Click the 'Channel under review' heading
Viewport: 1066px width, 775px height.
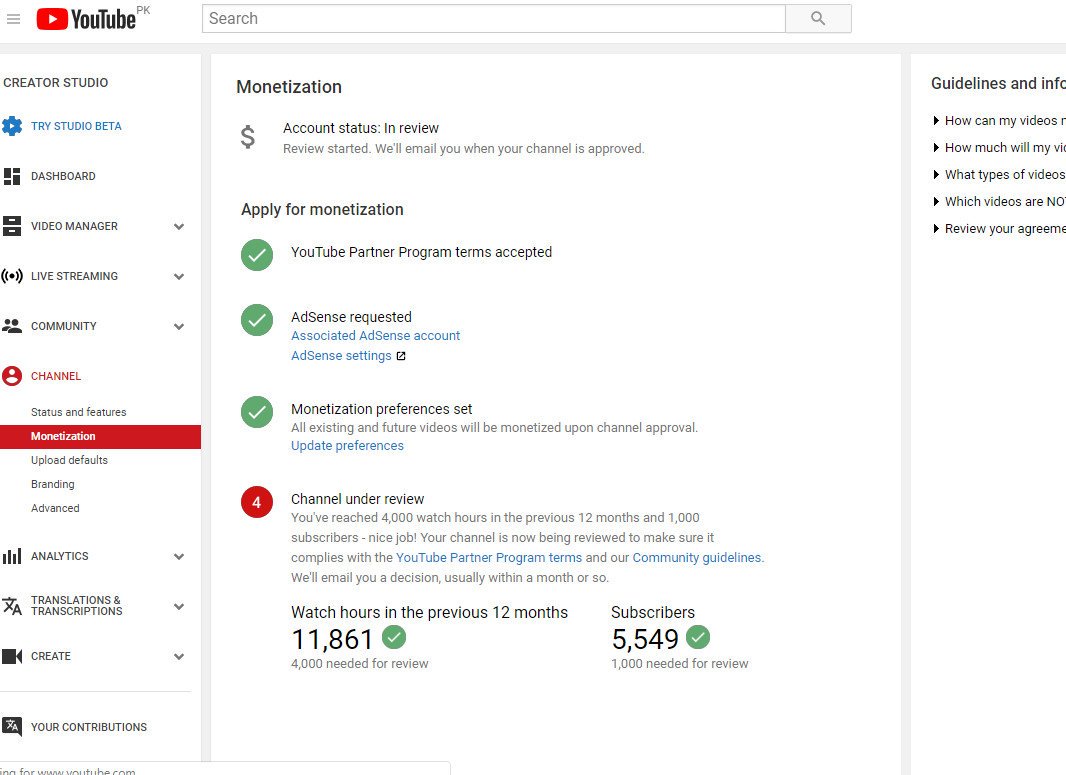click(358, 499)
